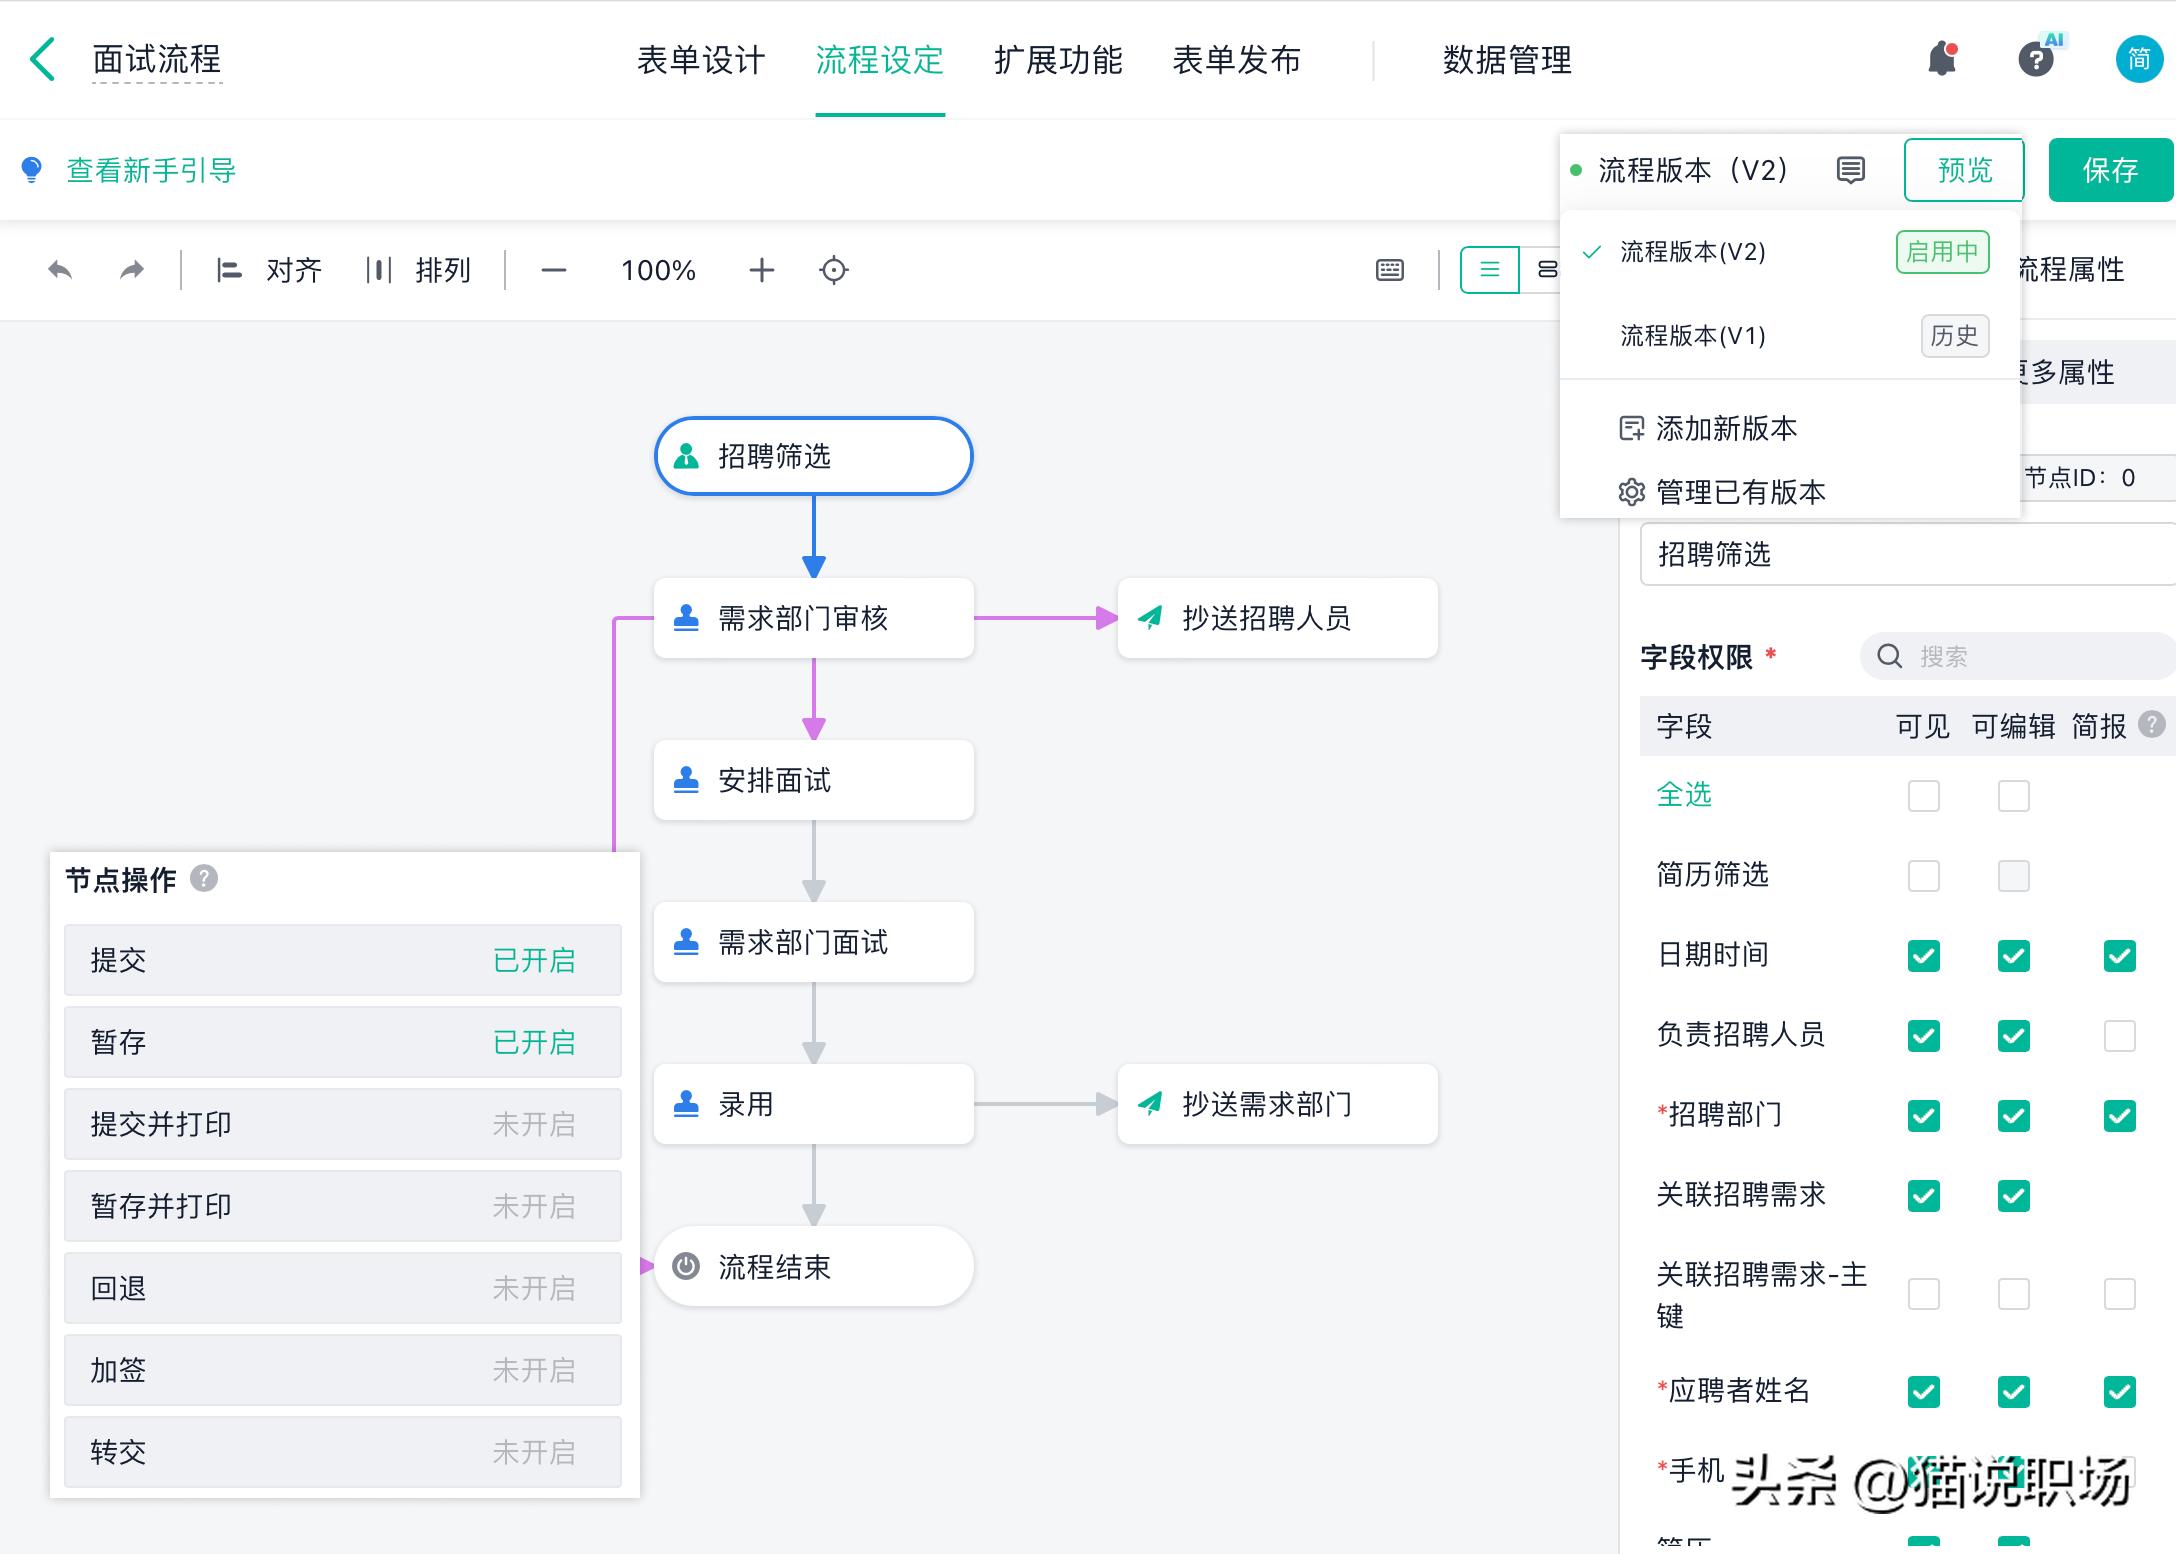
Task: Open the keyboard shortcuts icon
Action: coord(1390,270)
